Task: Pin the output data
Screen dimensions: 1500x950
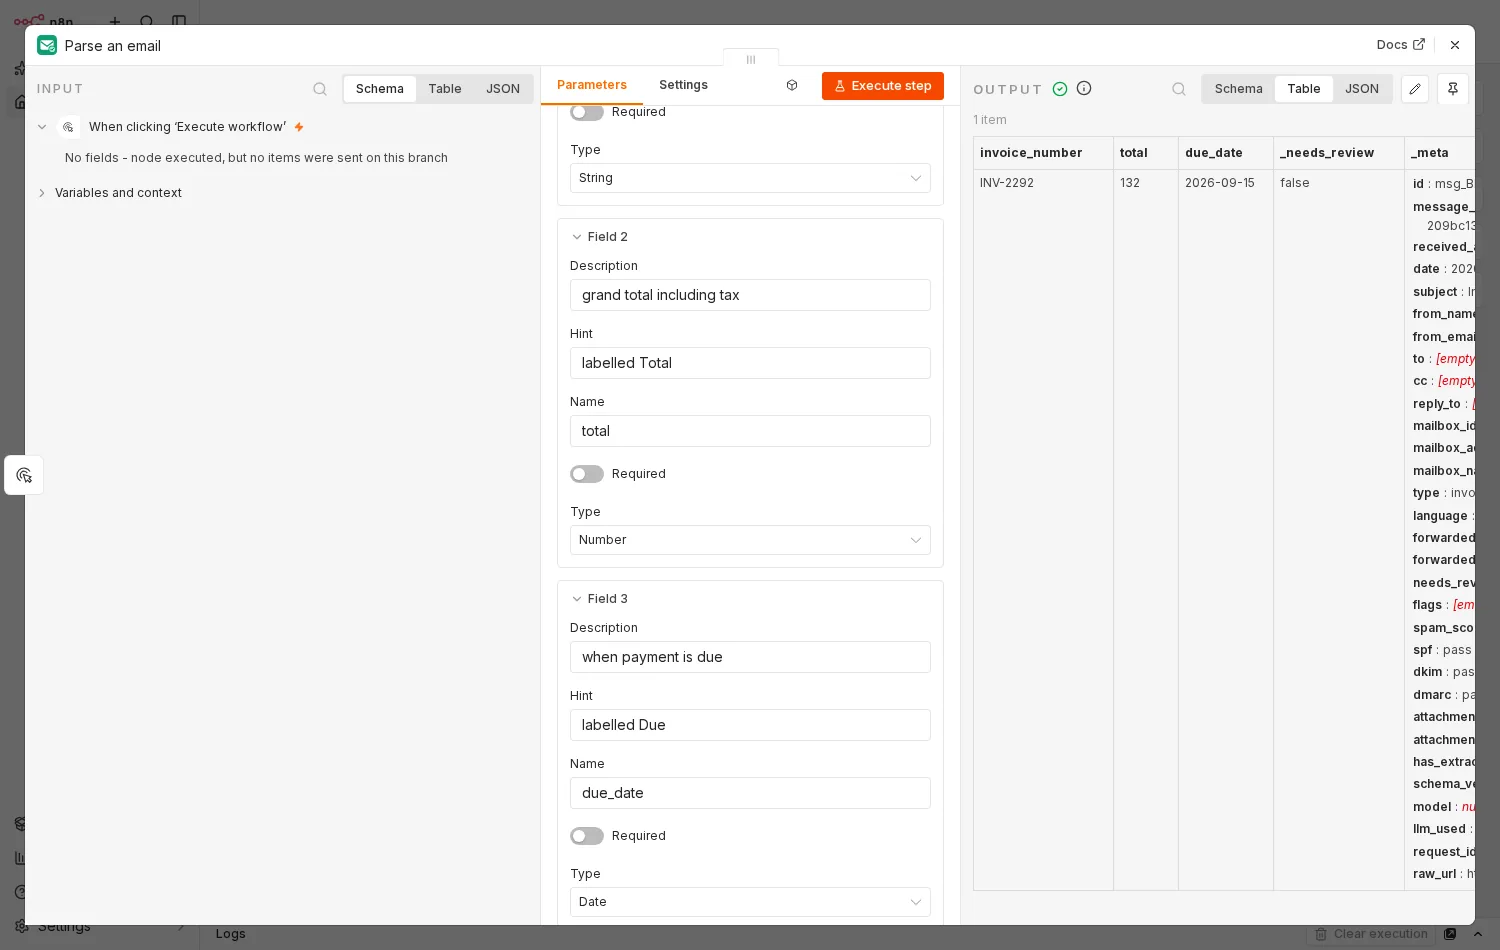Action: 1453,89
